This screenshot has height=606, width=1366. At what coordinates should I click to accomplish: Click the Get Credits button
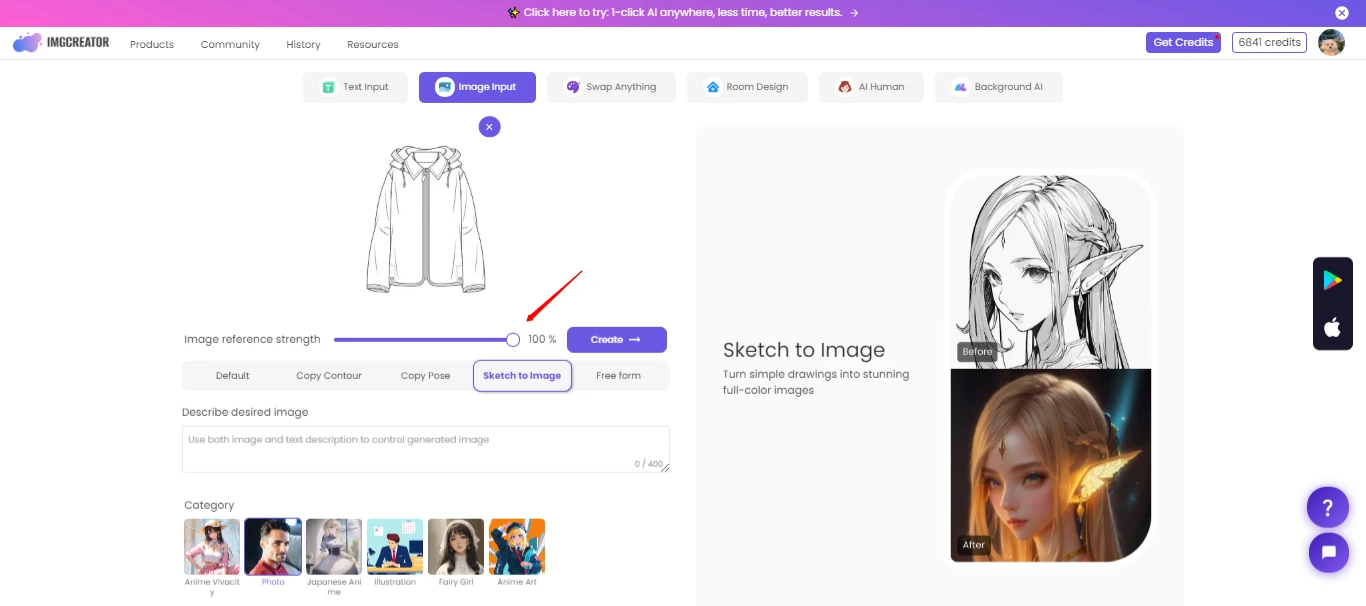coord(1183,42)
